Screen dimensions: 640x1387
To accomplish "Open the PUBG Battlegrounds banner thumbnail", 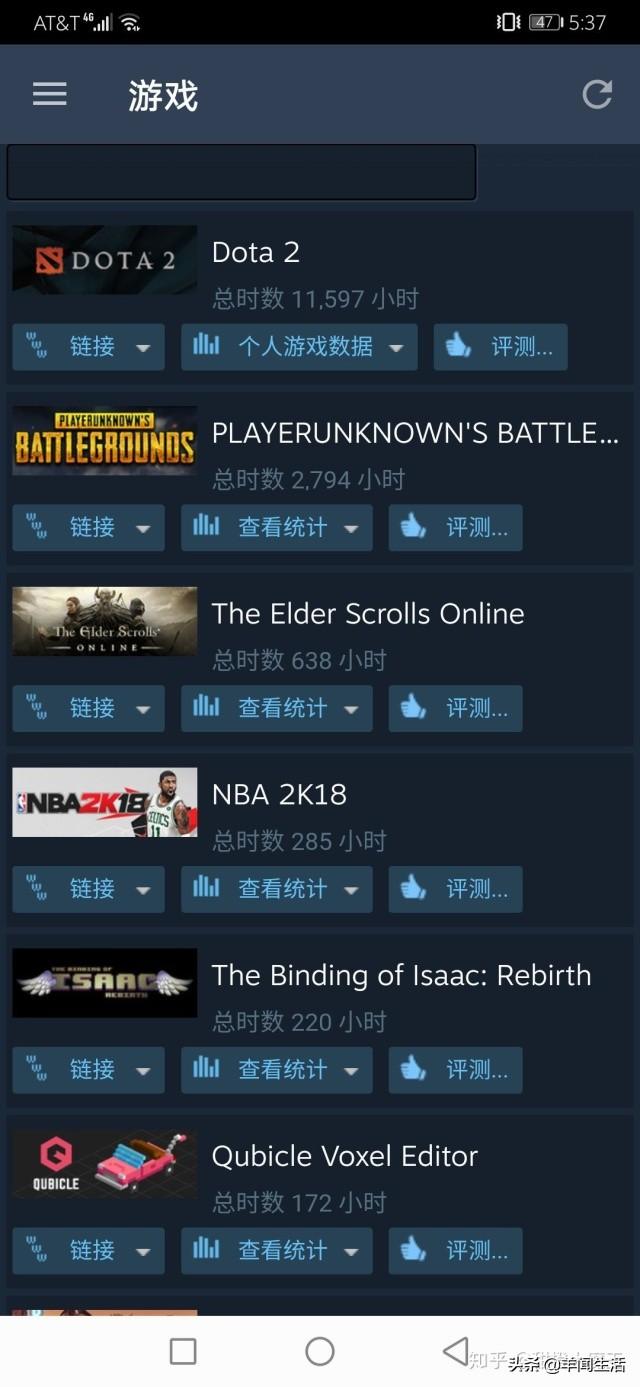I will pyautogui.click(x=104, y=440).
